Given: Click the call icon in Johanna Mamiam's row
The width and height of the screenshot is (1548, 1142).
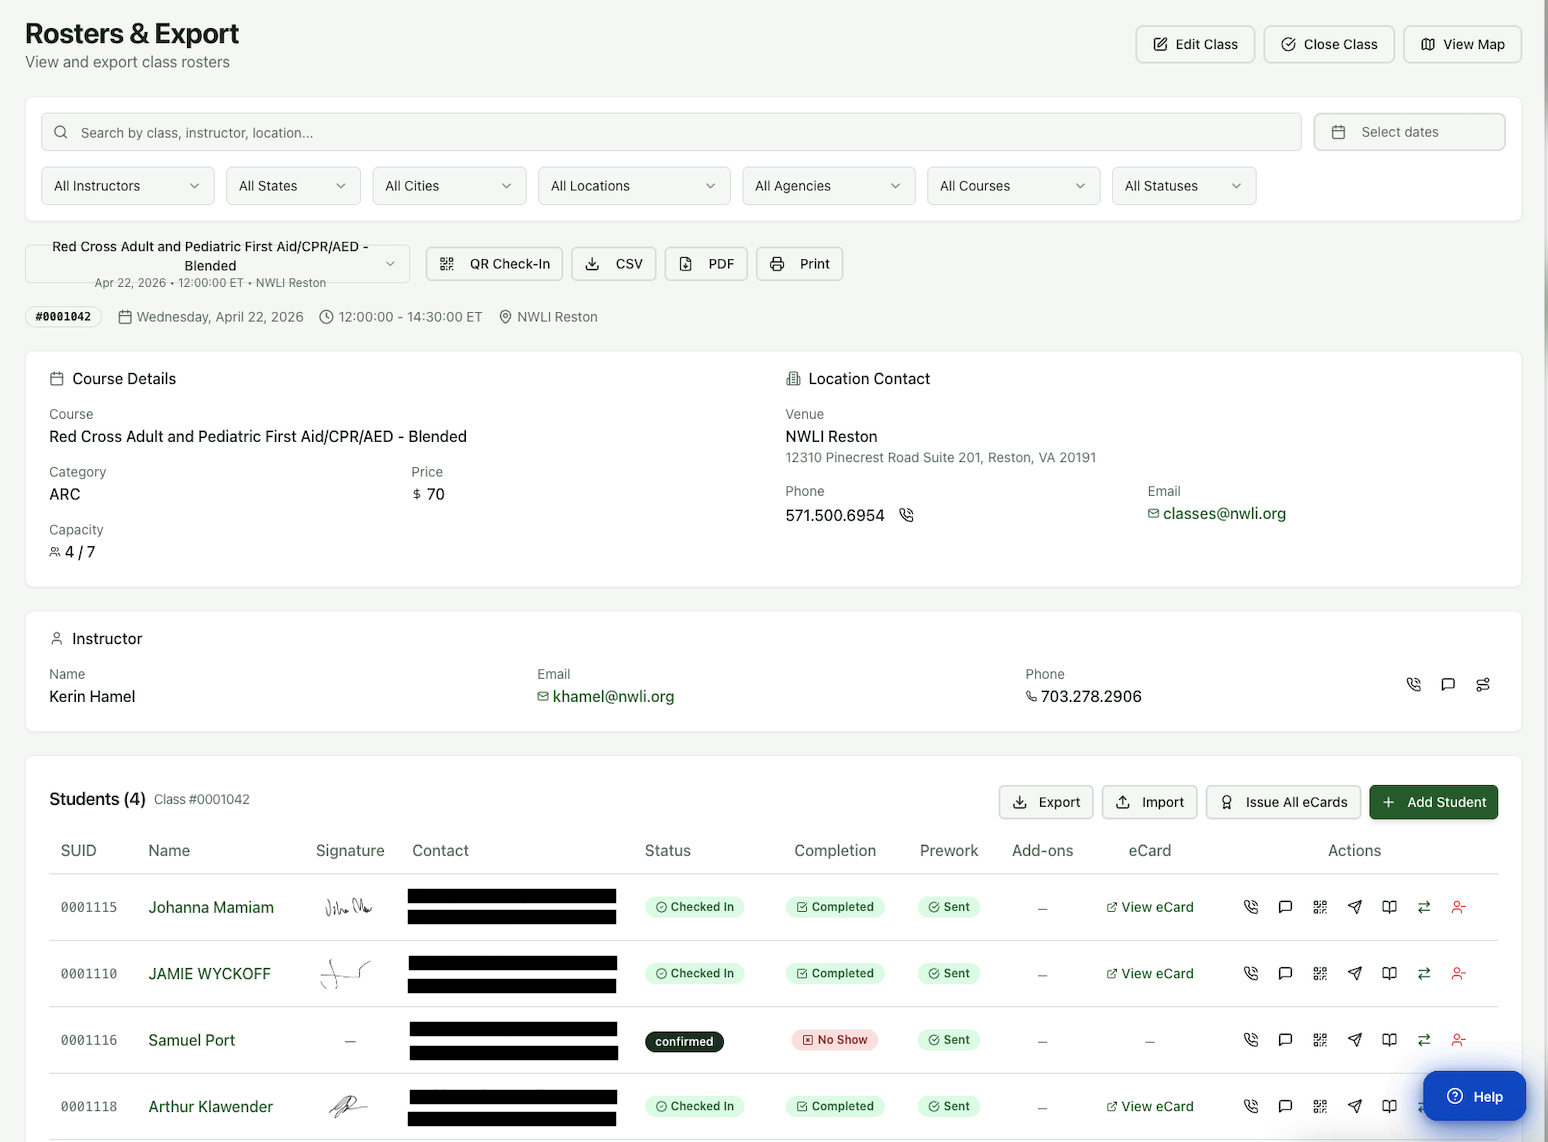Looking at the screenshot, I should [1250, 907].
